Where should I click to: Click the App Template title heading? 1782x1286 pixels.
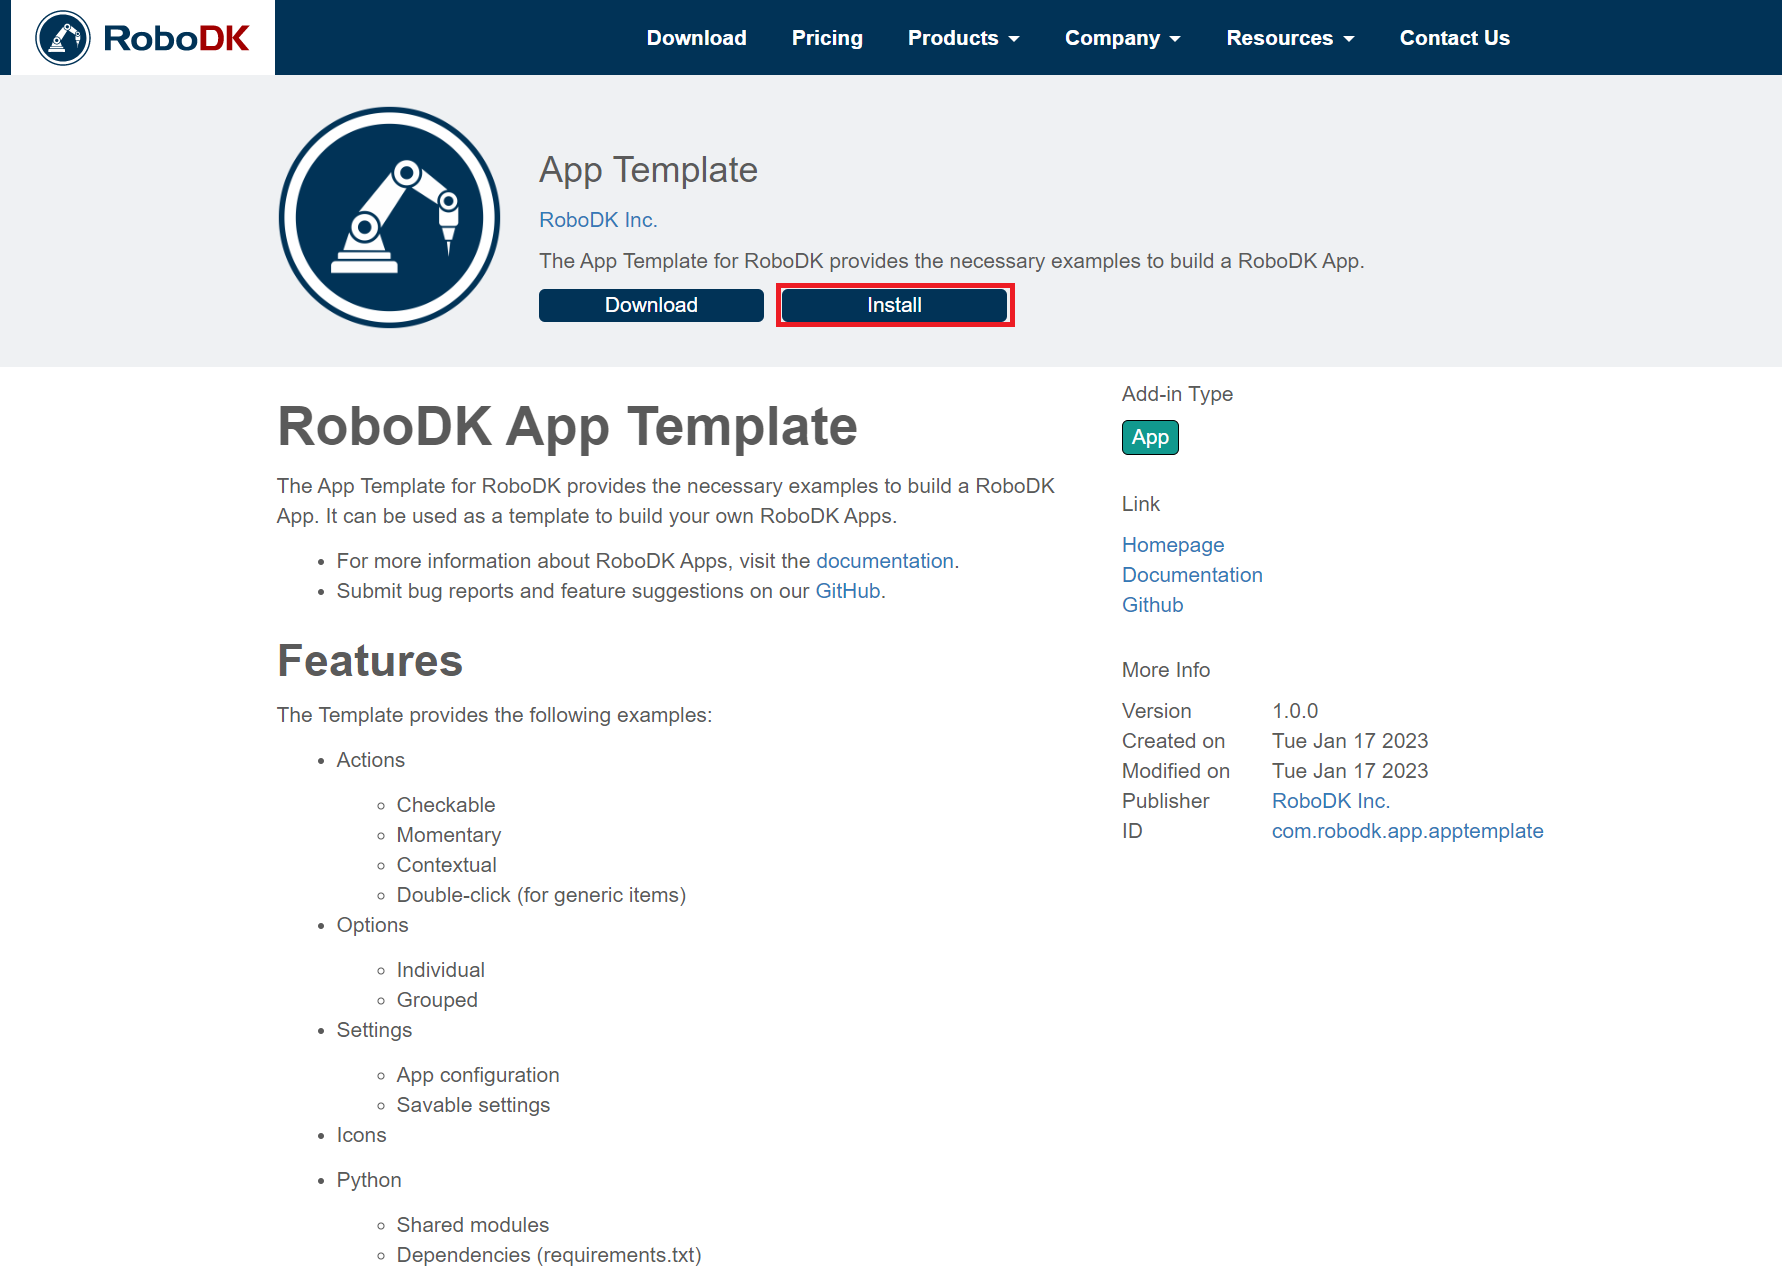(648, 170)
